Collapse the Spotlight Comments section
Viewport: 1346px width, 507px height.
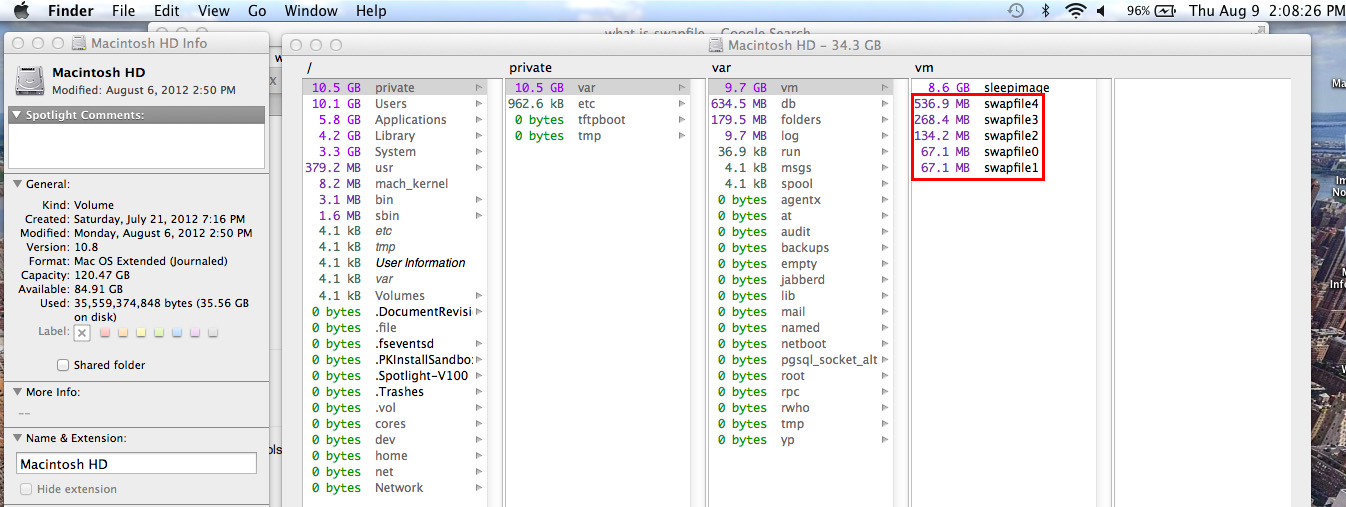tap(17, 115)
